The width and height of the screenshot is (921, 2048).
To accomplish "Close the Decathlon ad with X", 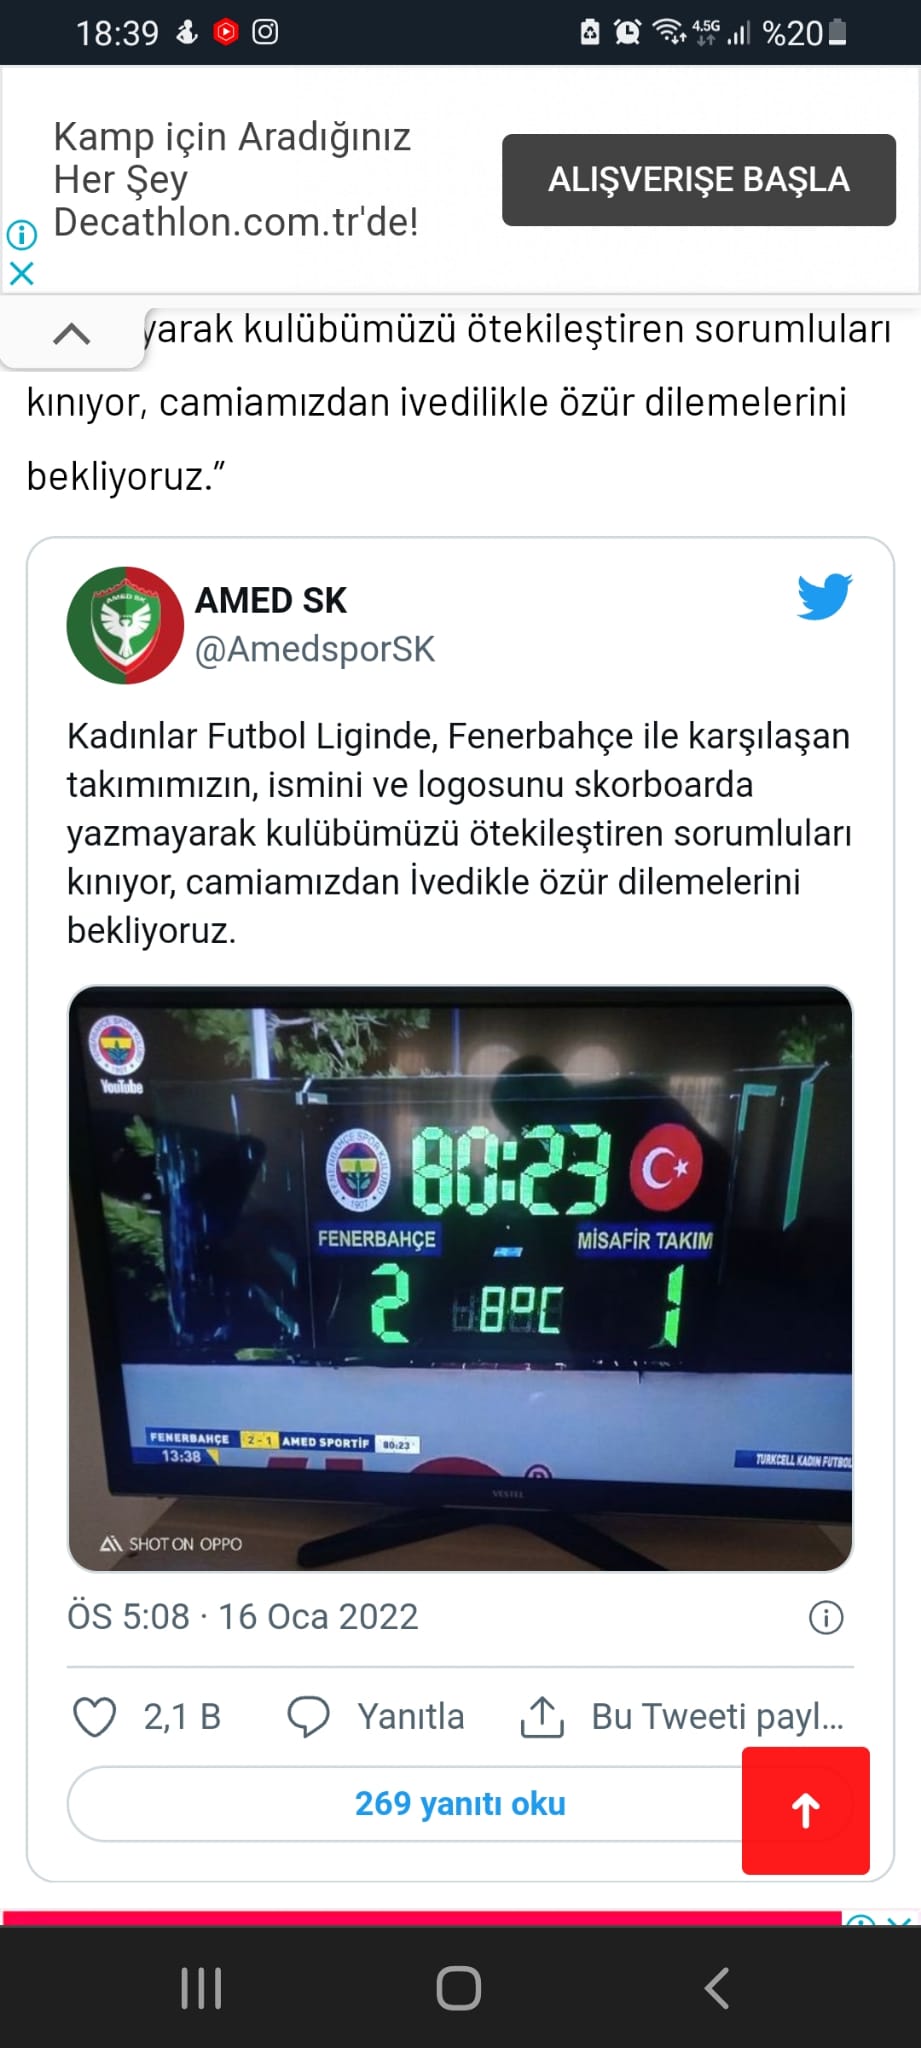I will 22,273.
